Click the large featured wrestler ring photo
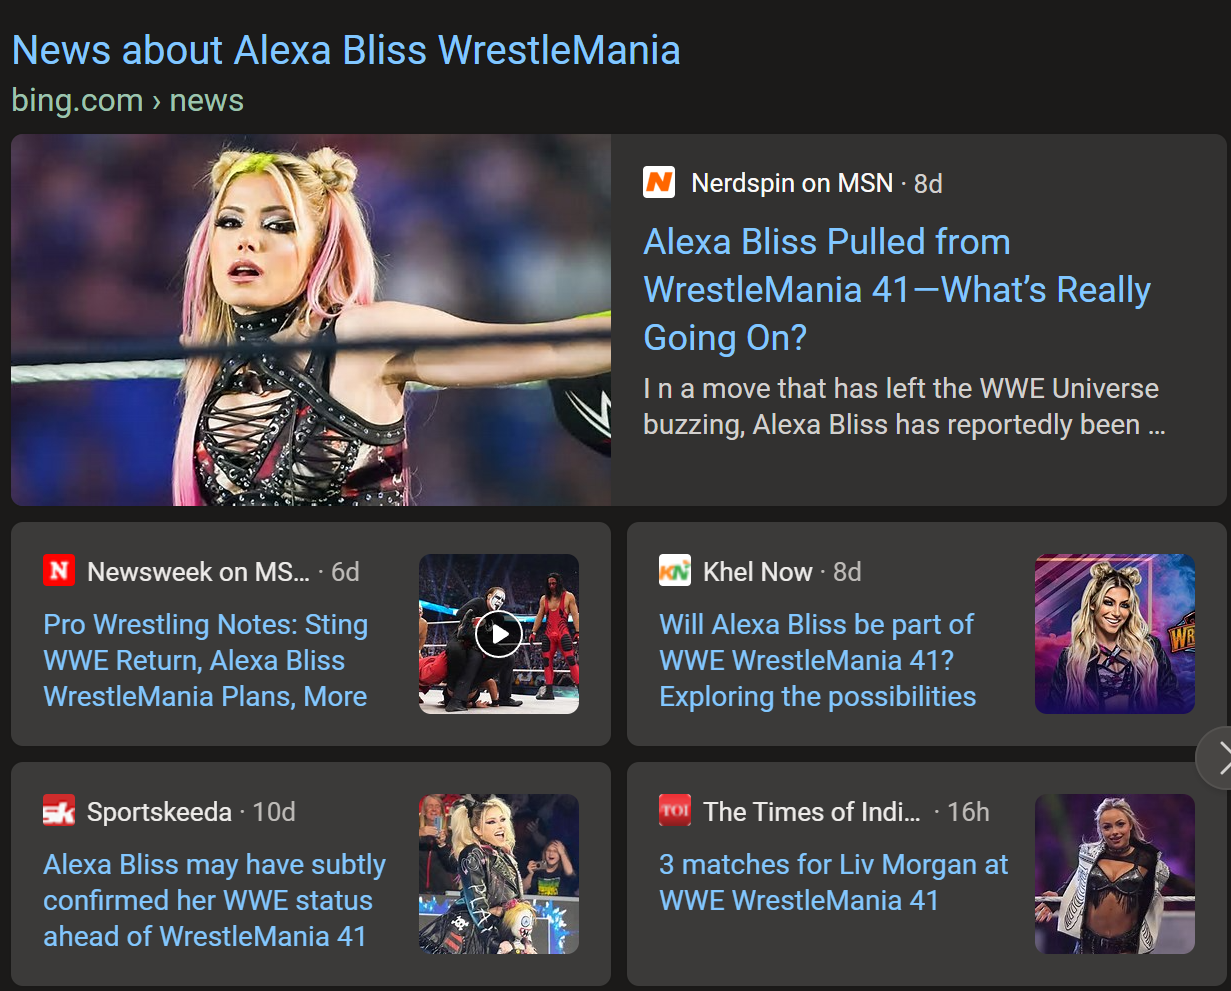 coord(311,320)
